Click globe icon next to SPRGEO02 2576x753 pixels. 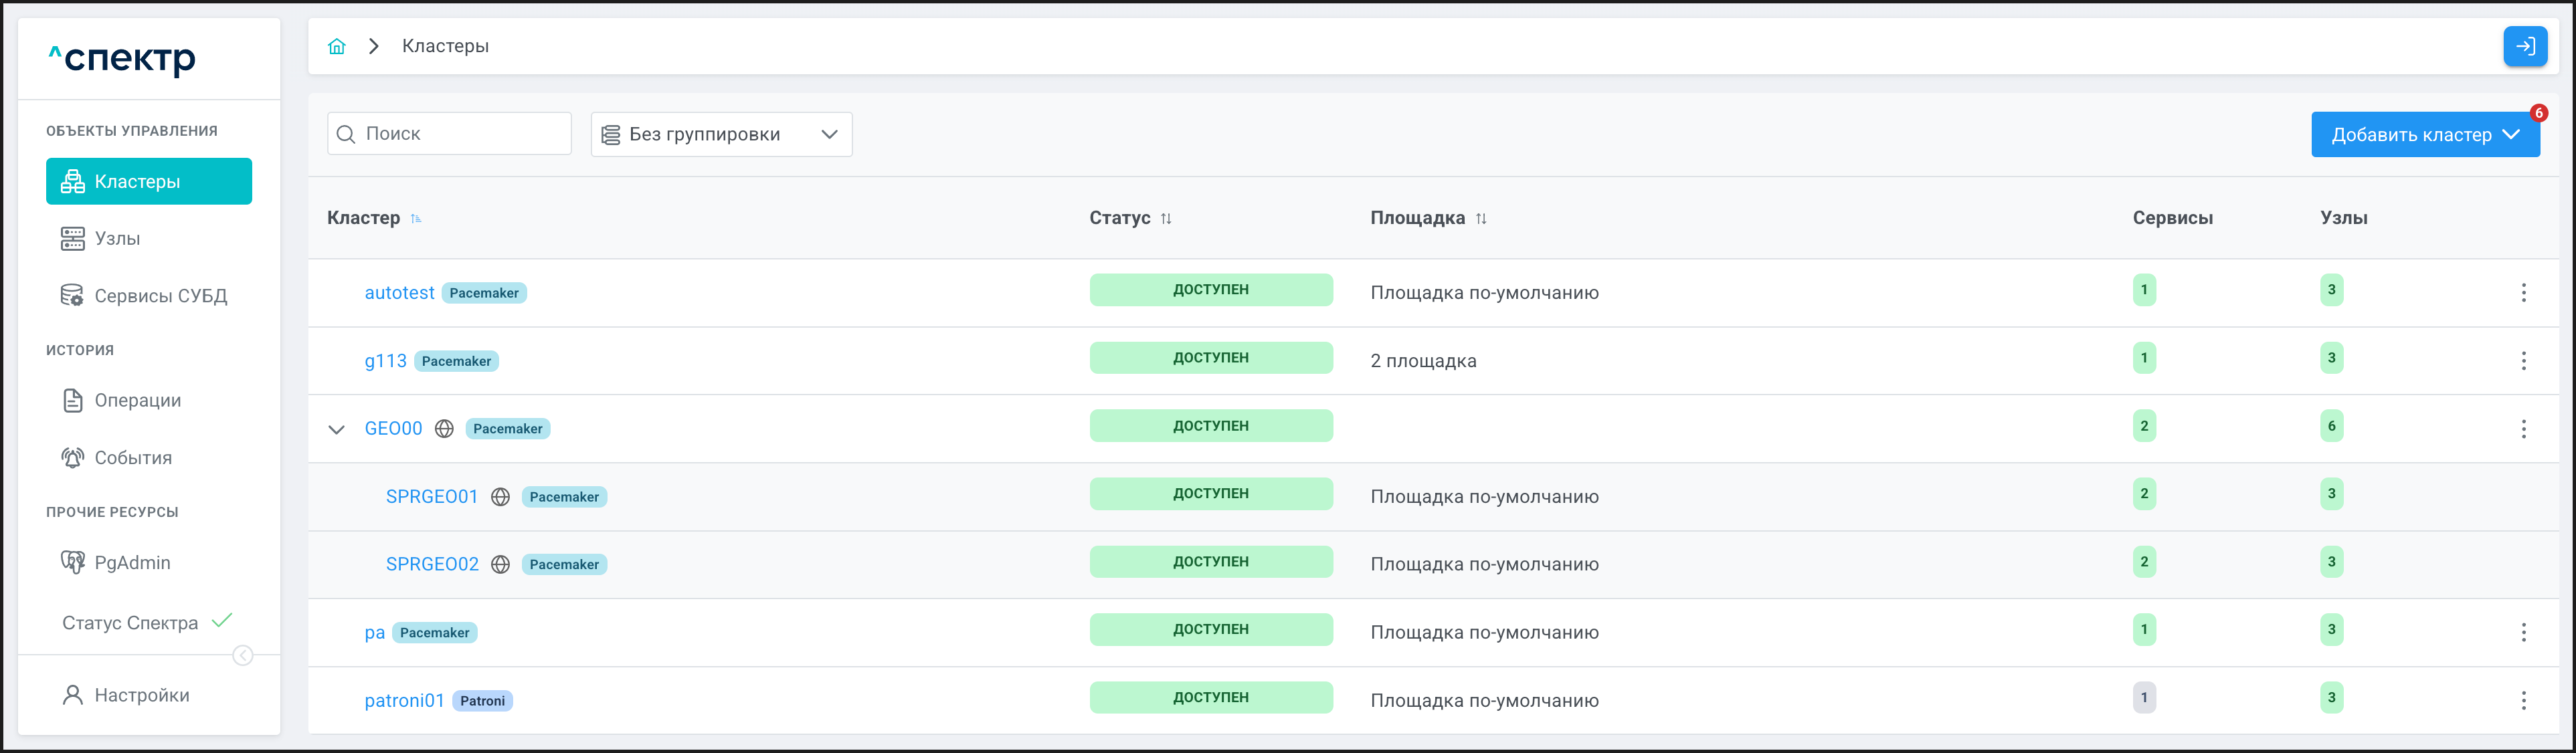500,564
